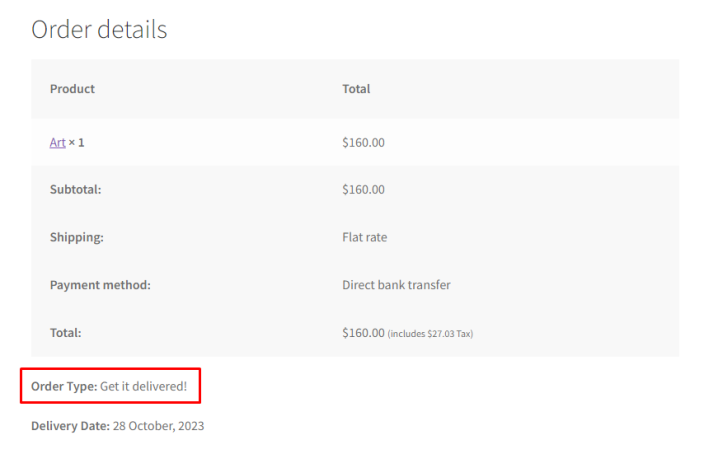
Task: Click the Art item price $160.00
Action: coord(363,143)
